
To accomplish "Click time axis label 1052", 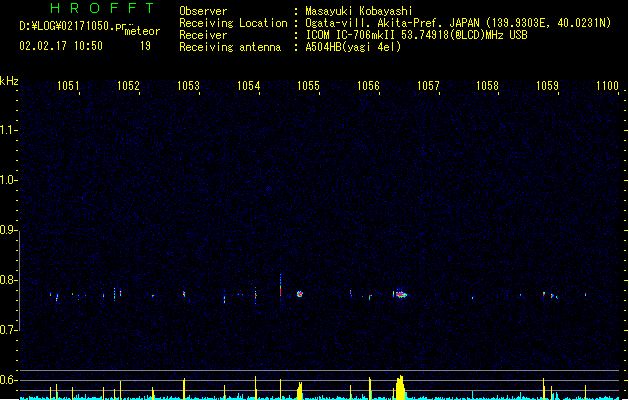I will [x=128, y=85].
